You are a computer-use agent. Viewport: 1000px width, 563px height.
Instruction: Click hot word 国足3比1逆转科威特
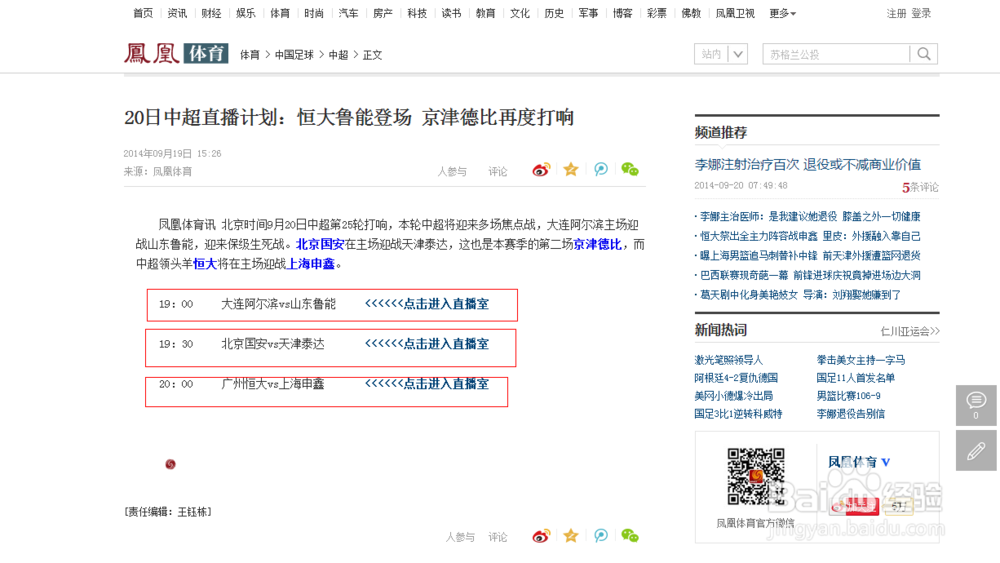click(739, 414)
